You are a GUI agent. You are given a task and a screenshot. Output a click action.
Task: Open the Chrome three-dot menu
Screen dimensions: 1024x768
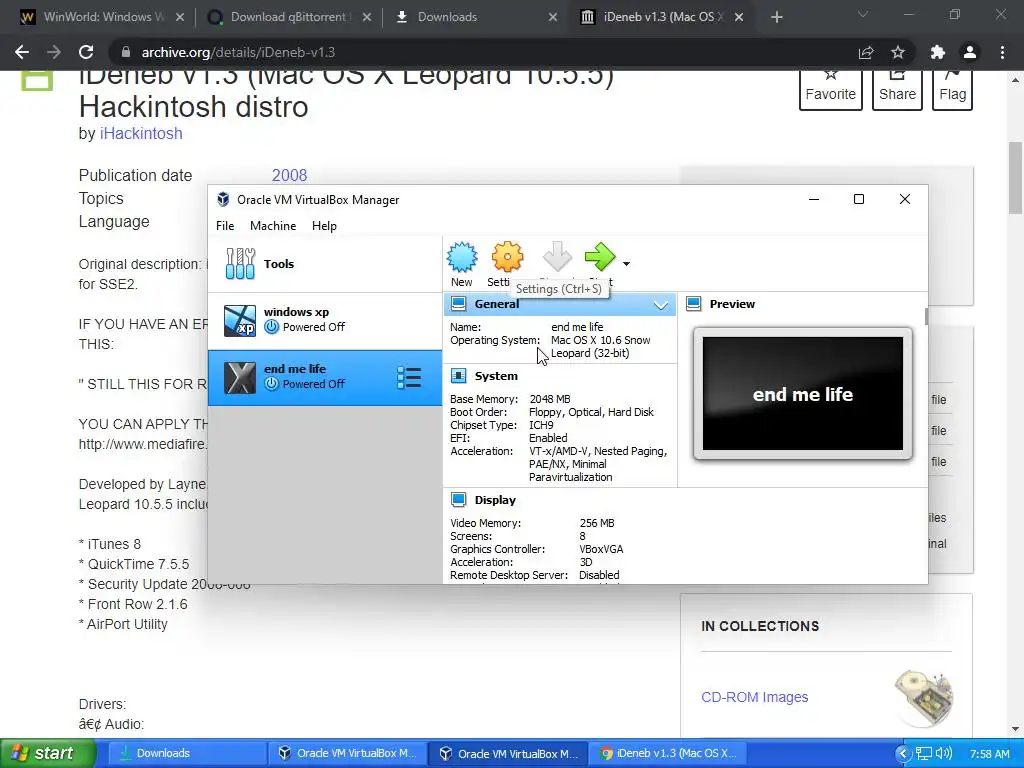[1002, 52]
